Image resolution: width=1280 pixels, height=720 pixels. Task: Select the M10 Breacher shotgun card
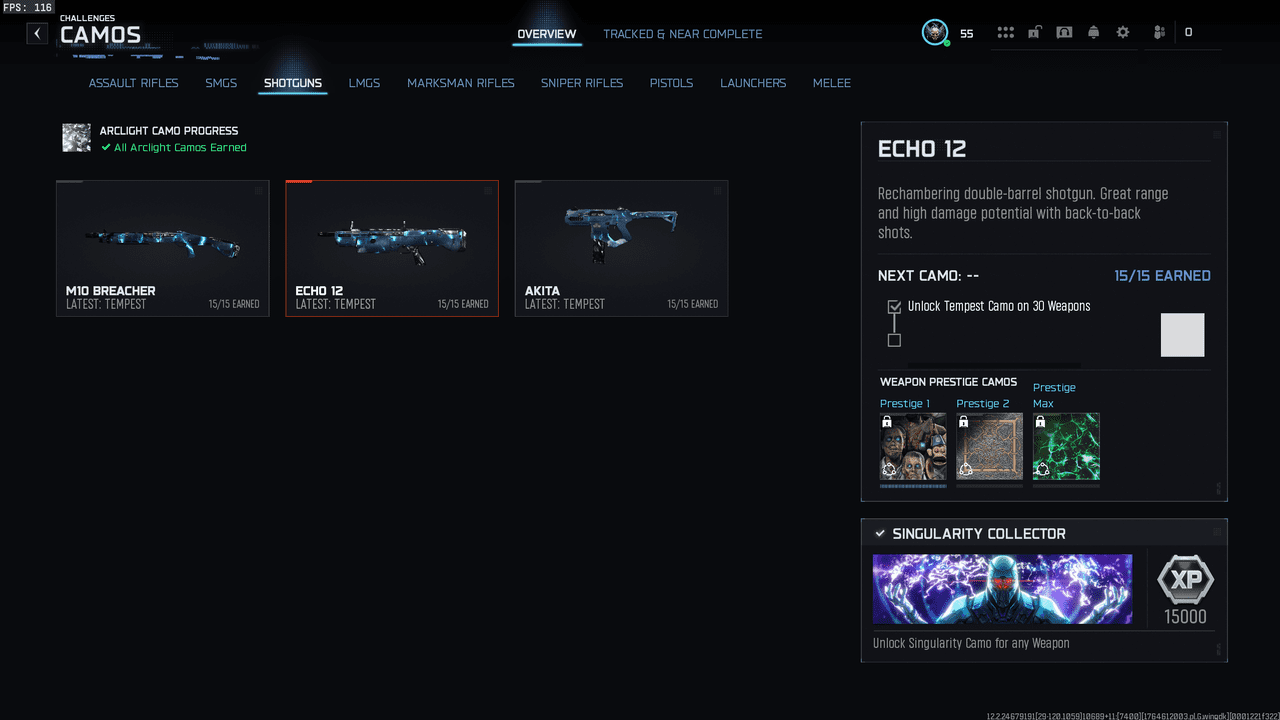tap(163, 248)
